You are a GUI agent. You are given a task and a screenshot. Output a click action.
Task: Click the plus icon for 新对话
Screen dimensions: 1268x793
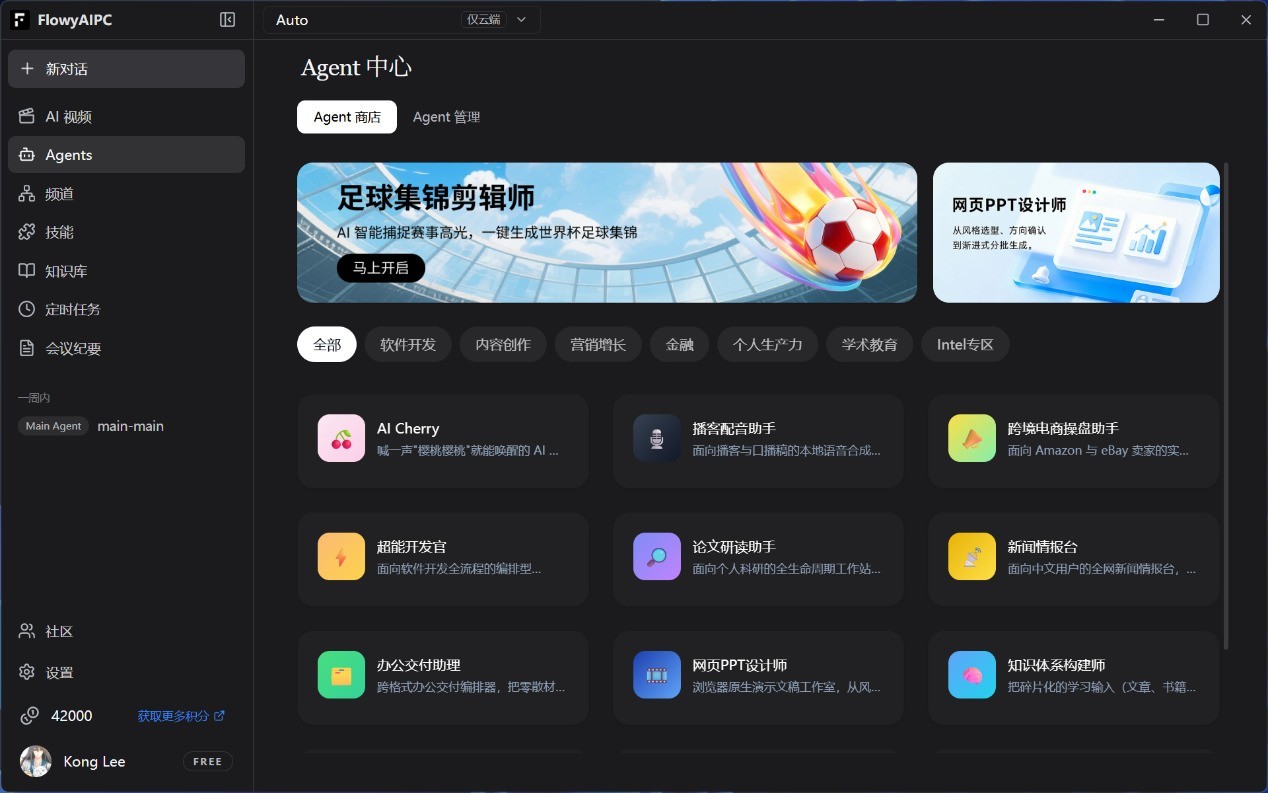(x=27, y=69)
